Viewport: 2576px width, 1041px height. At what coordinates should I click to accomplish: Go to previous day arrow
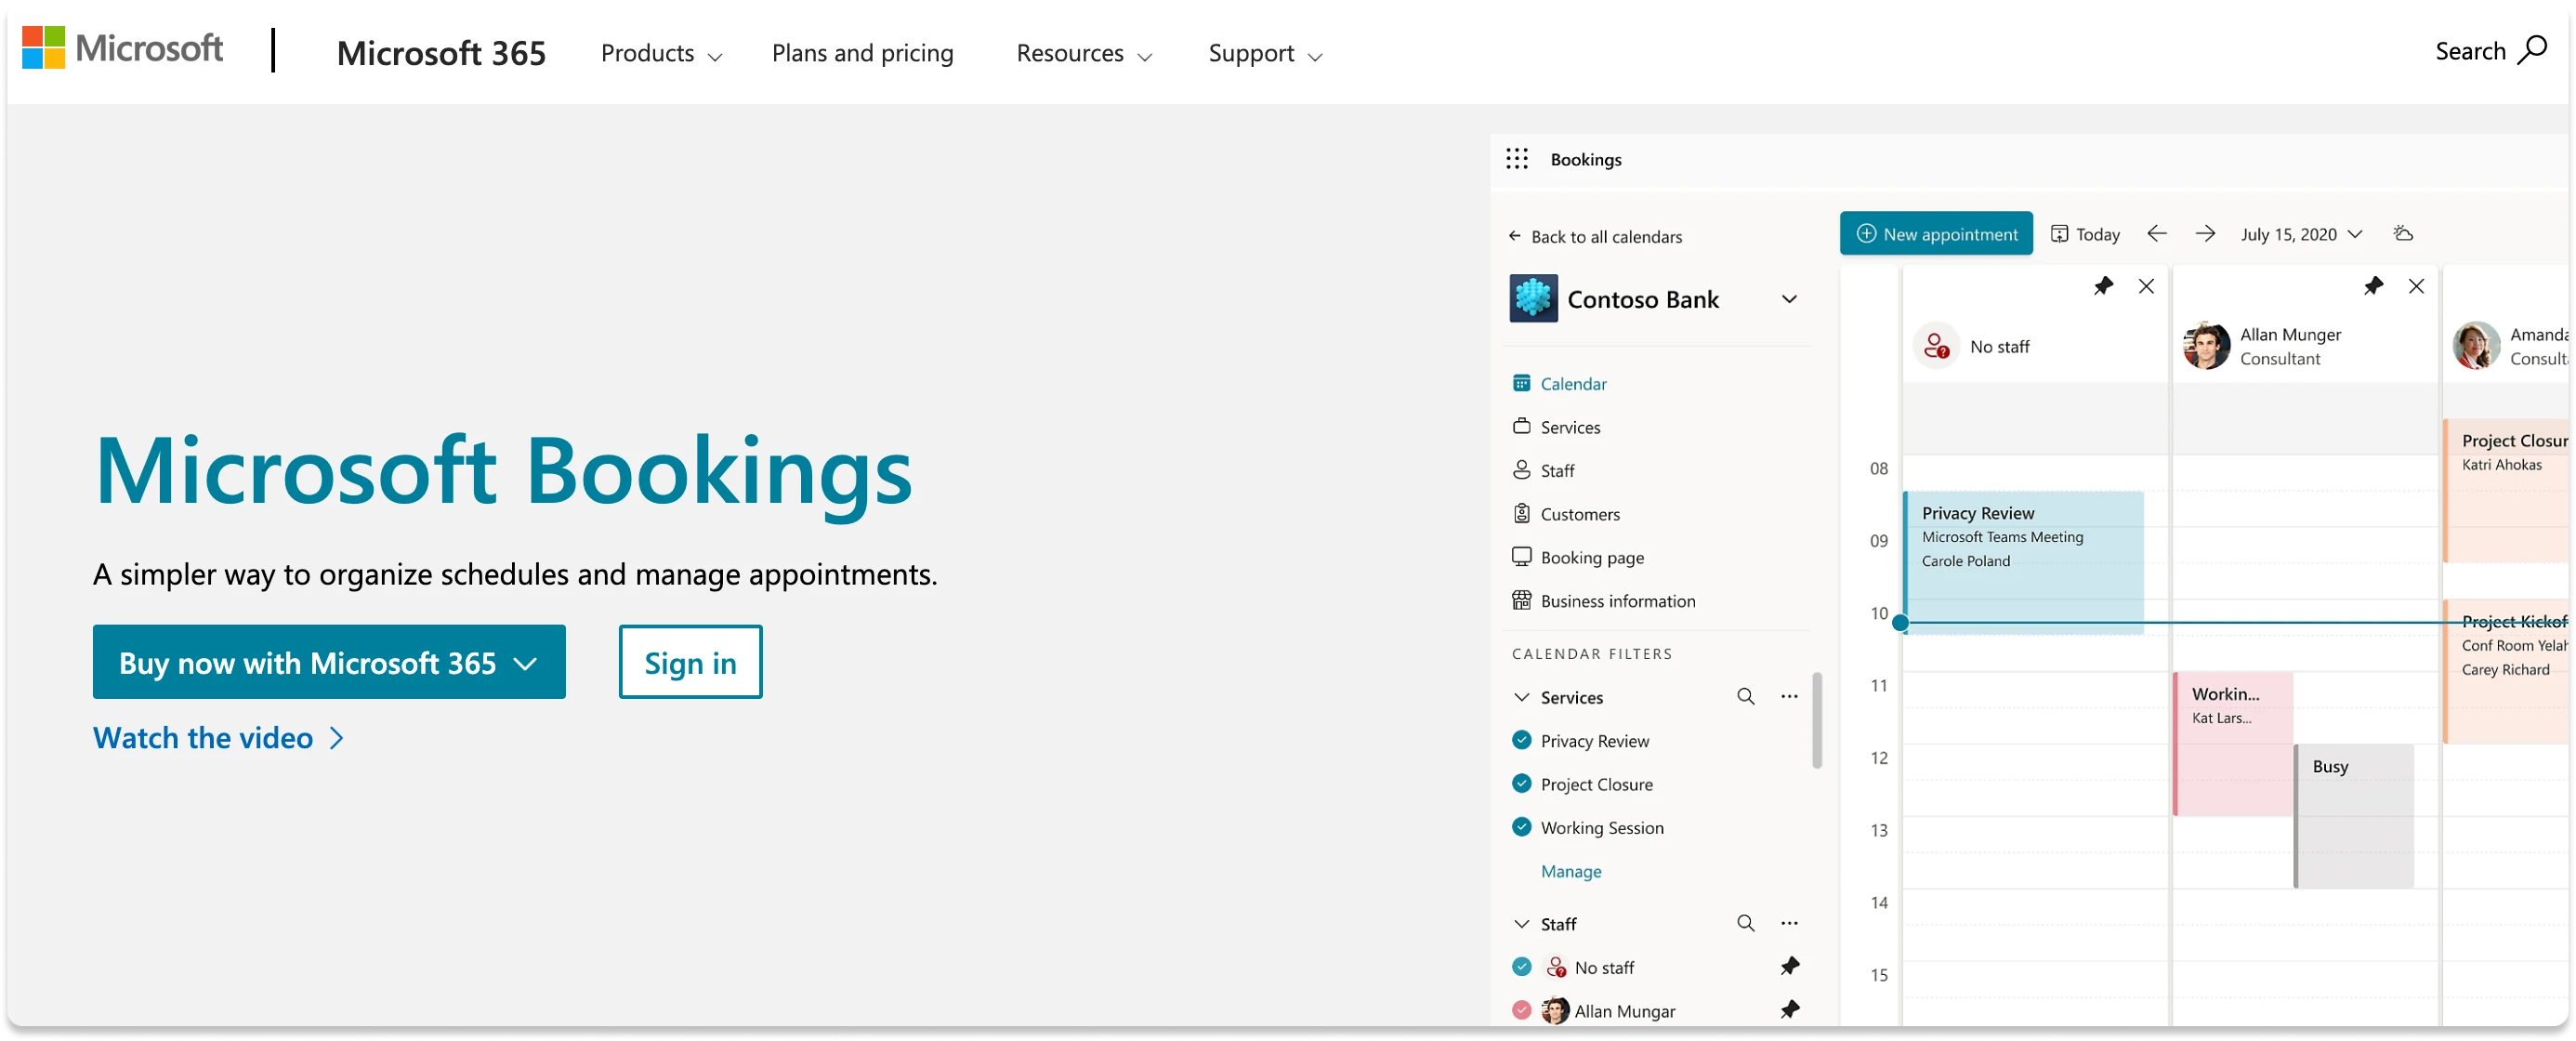click(x=2156, y=234)
